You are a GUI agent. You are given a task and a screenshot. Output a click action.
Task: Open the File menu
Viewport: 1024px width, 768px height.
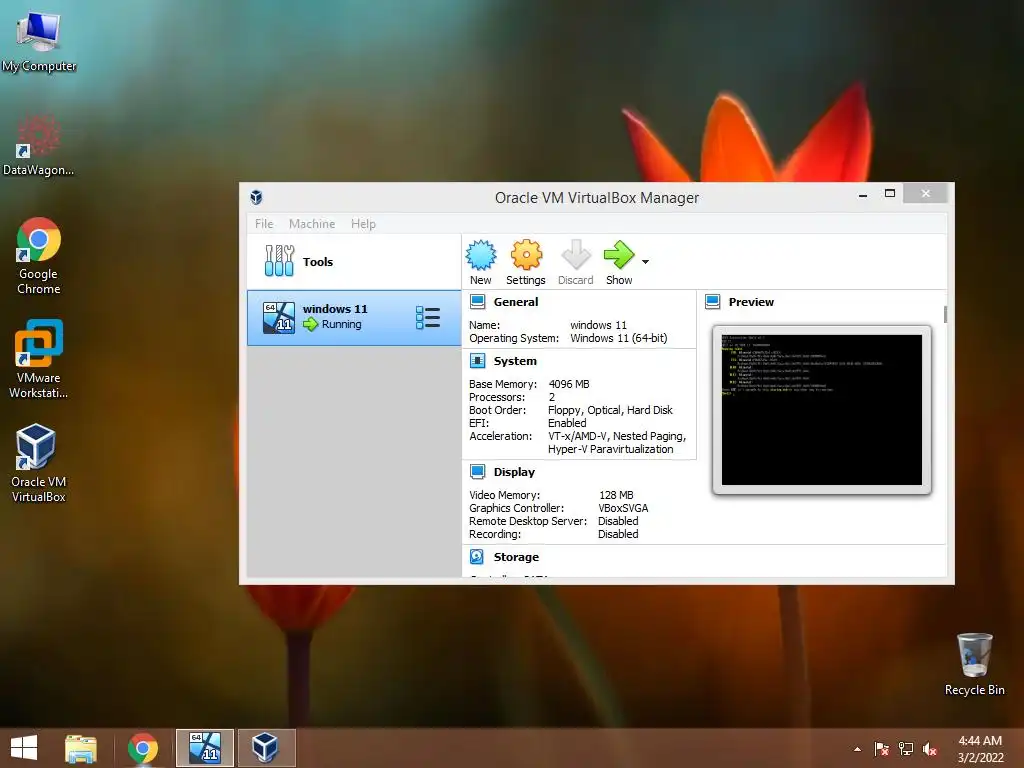point(264,223)
